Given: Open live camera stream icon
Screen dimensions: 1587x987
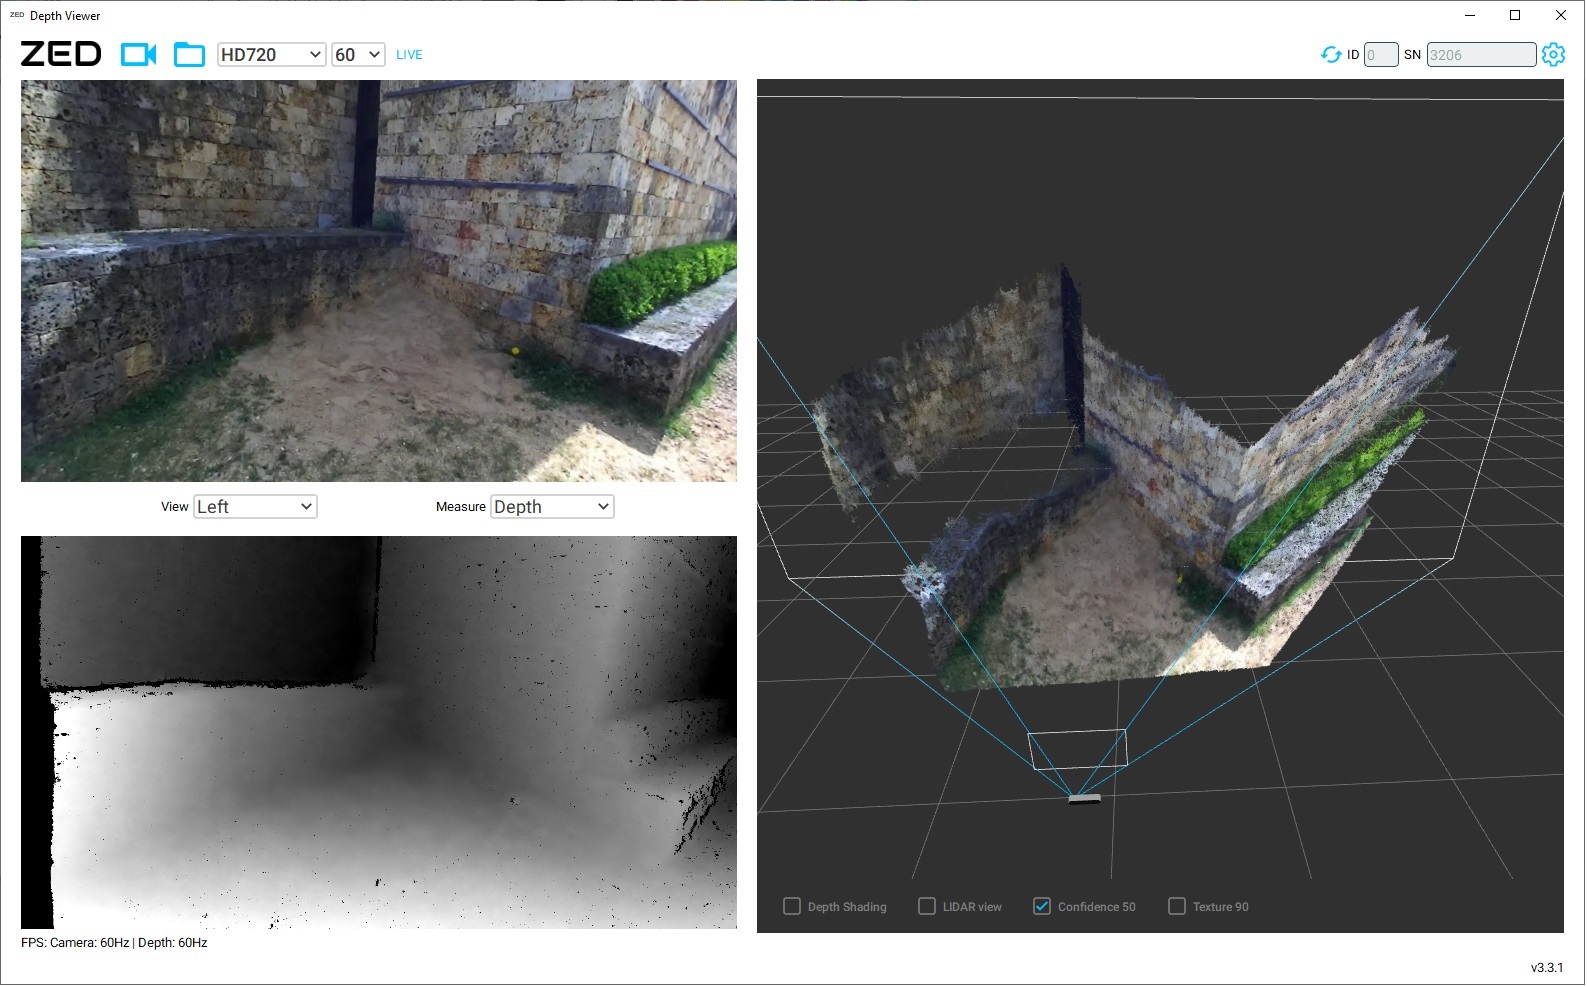Looking at the screenshot, I should pyautogui.click(x=138, y=54).
